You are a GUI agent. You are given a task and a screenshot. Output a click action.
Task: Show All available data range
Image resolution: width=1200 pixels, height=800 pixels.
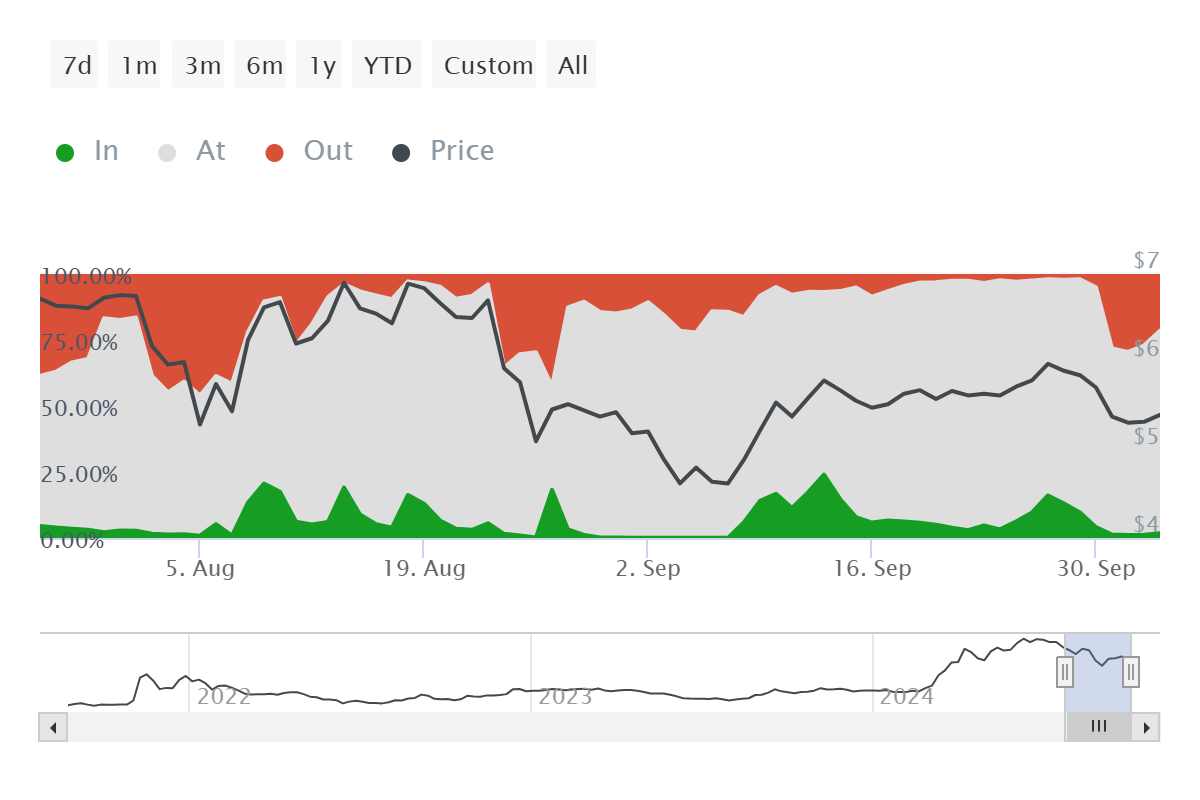[x=571, y=65]
